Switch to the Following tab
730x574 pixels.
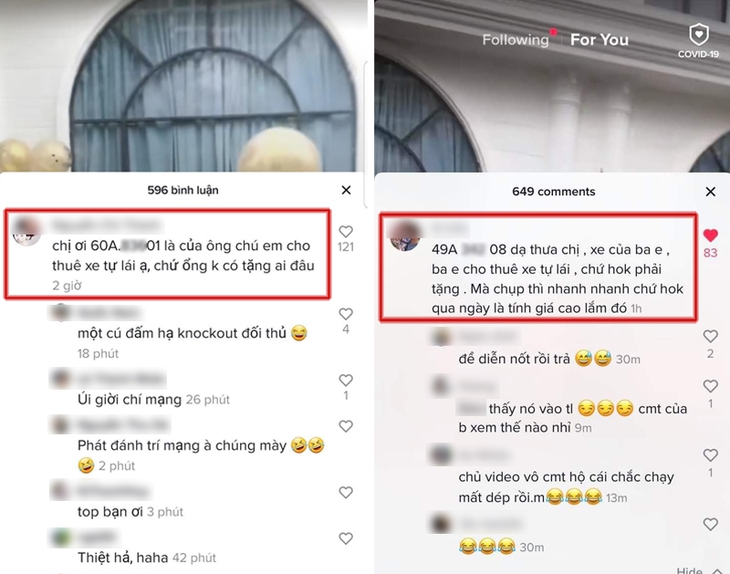[515, 40]
